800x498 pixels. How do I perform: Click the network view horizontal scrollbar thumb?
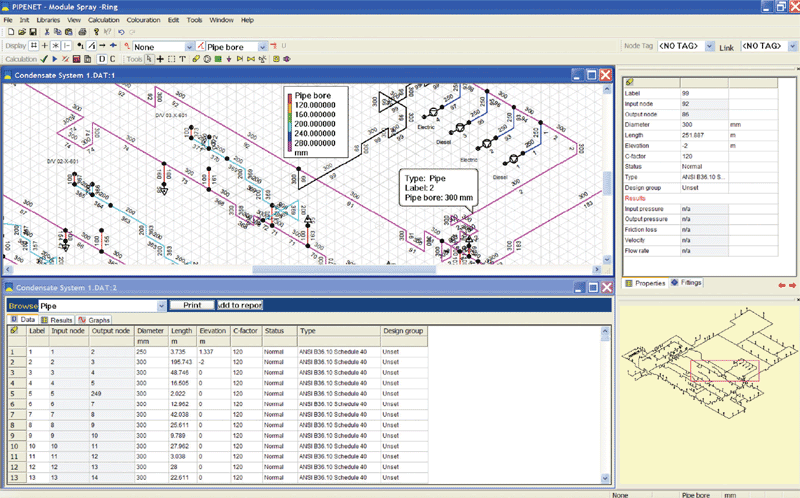[x=344, y=269]
